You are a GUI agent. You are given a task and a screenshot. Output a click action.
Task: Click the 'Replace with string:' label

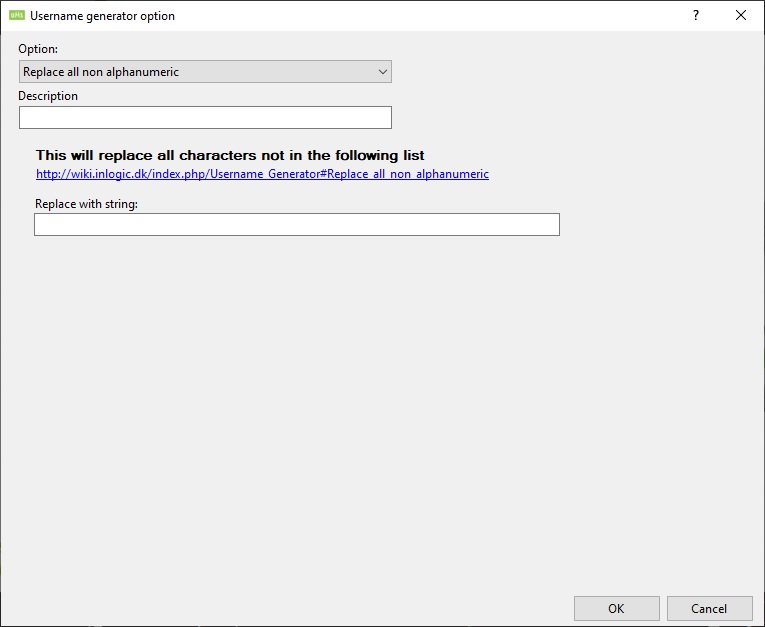tap(86, 203)
